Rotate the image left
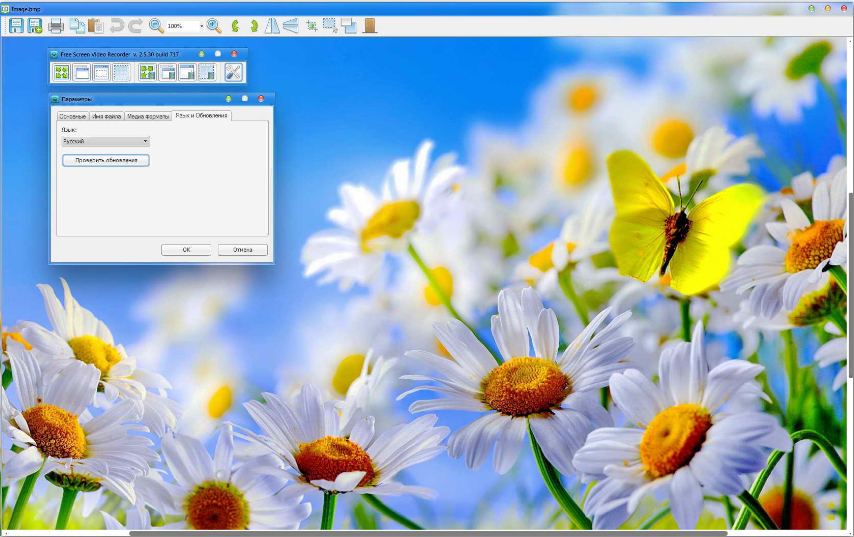The image size is (854, 537). (x=236, y=25)
